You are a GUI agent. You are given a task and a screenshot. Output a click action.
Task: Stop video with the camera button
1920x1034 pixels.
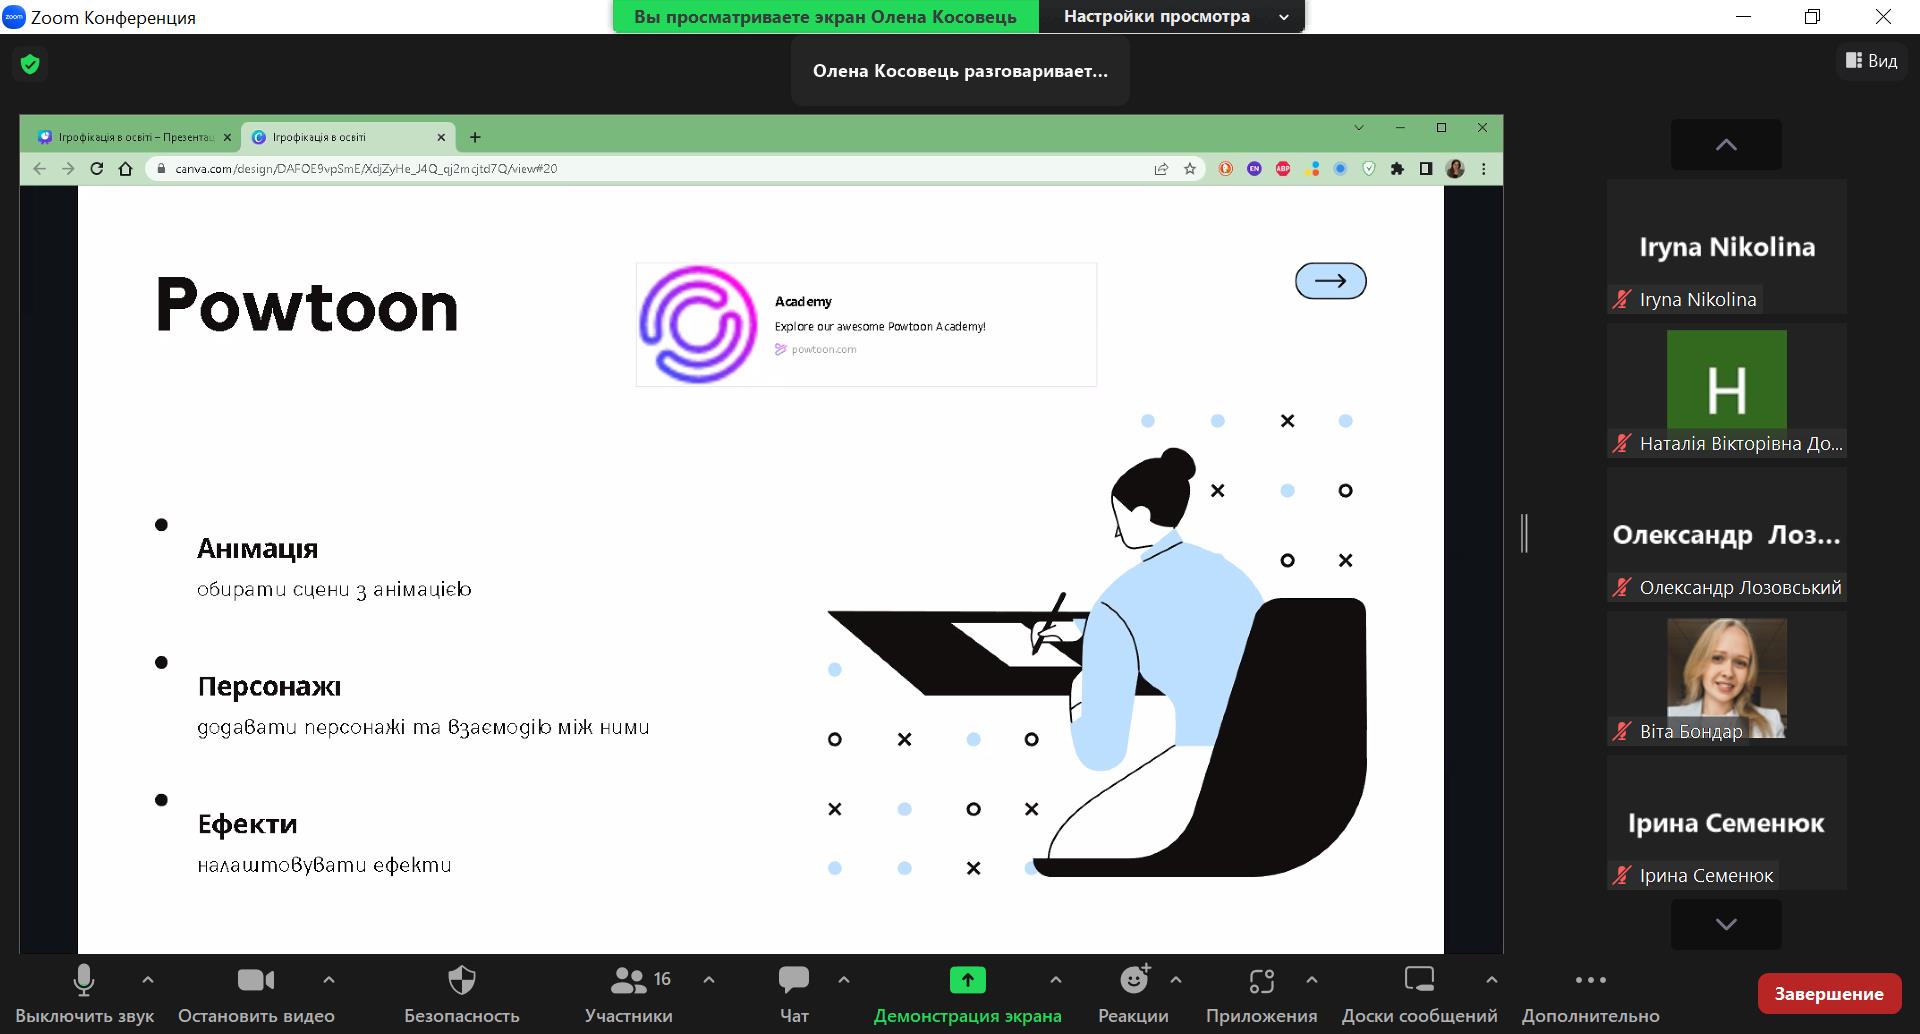tap(256, 981)
